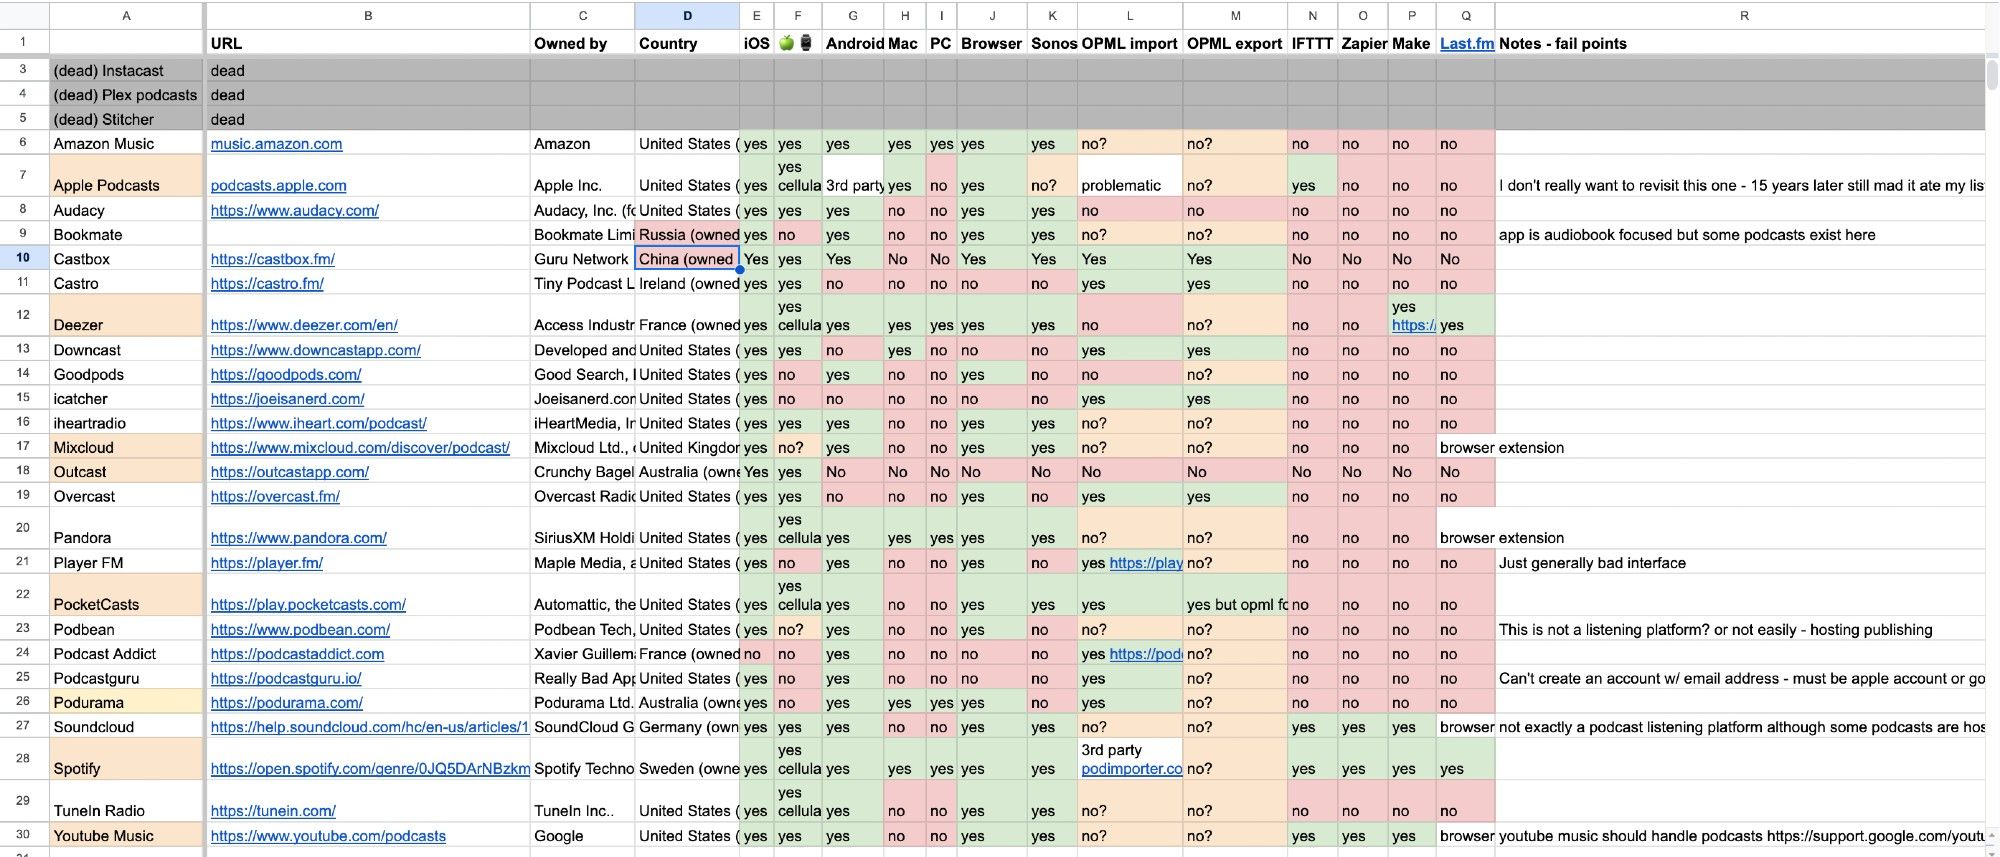Click the "Country" header cell
Image resolution: width=2000 pixels, height=857 pixels.
coord(687,43)
